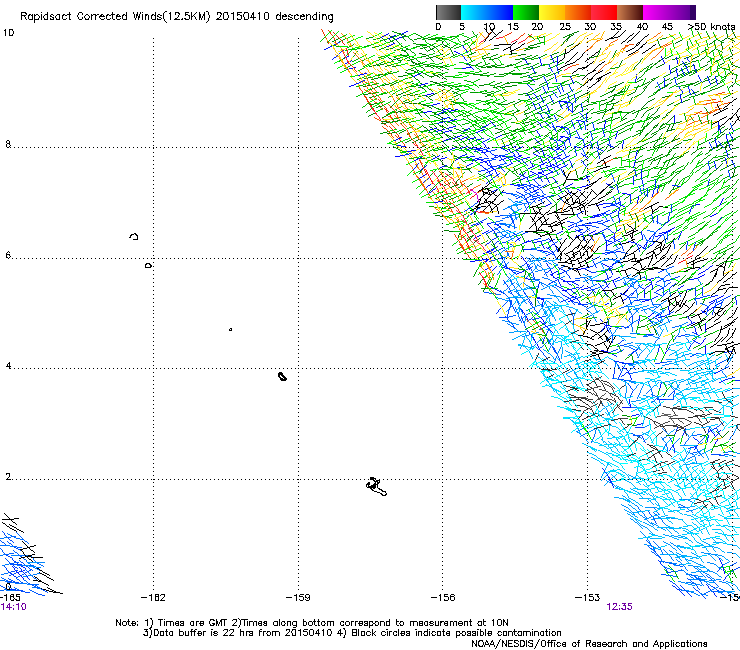This screenshot has height=650, width=740.
Task: Click the latitude axis label '6'
Action: (x=8, y=255)
